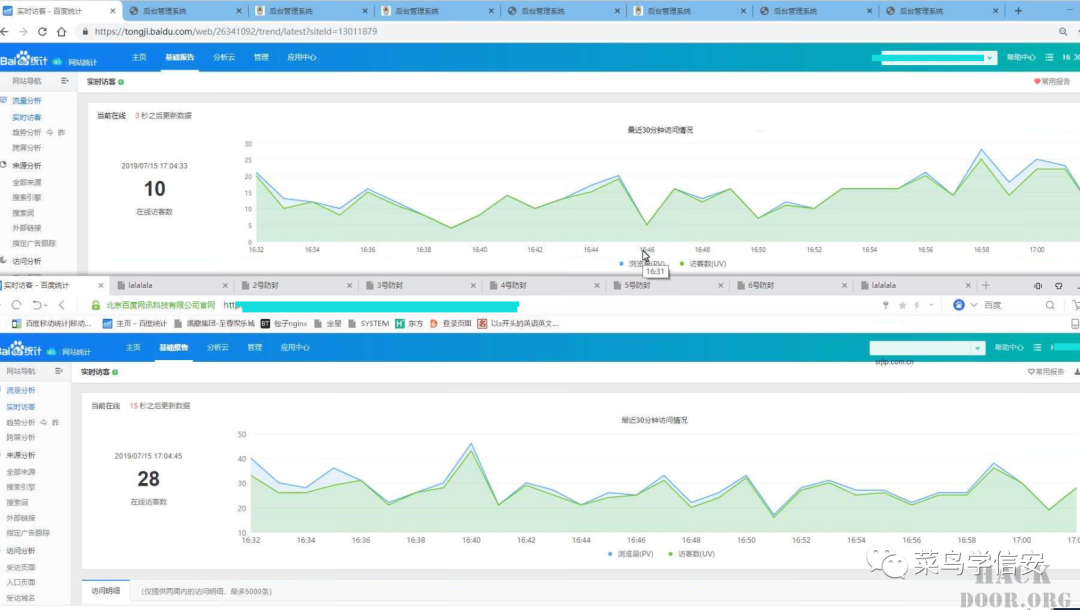Open 实时访客 sidebar link in upper window
The width and height of the screenshot is (1080, 610).
27,118
